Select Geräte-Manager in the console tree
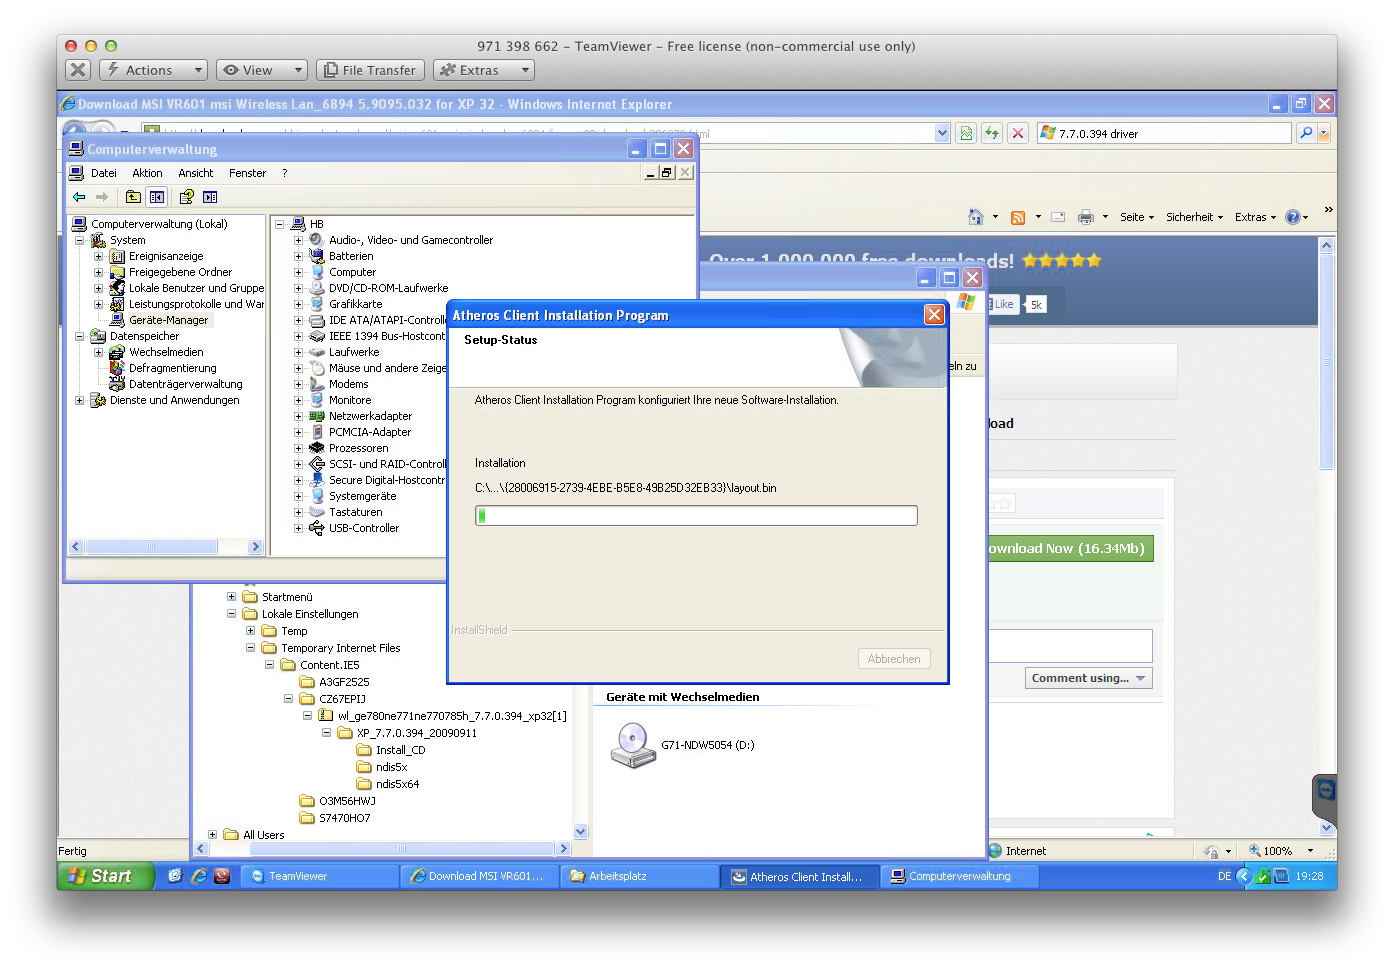The image size is (1394, 969). 168,320
